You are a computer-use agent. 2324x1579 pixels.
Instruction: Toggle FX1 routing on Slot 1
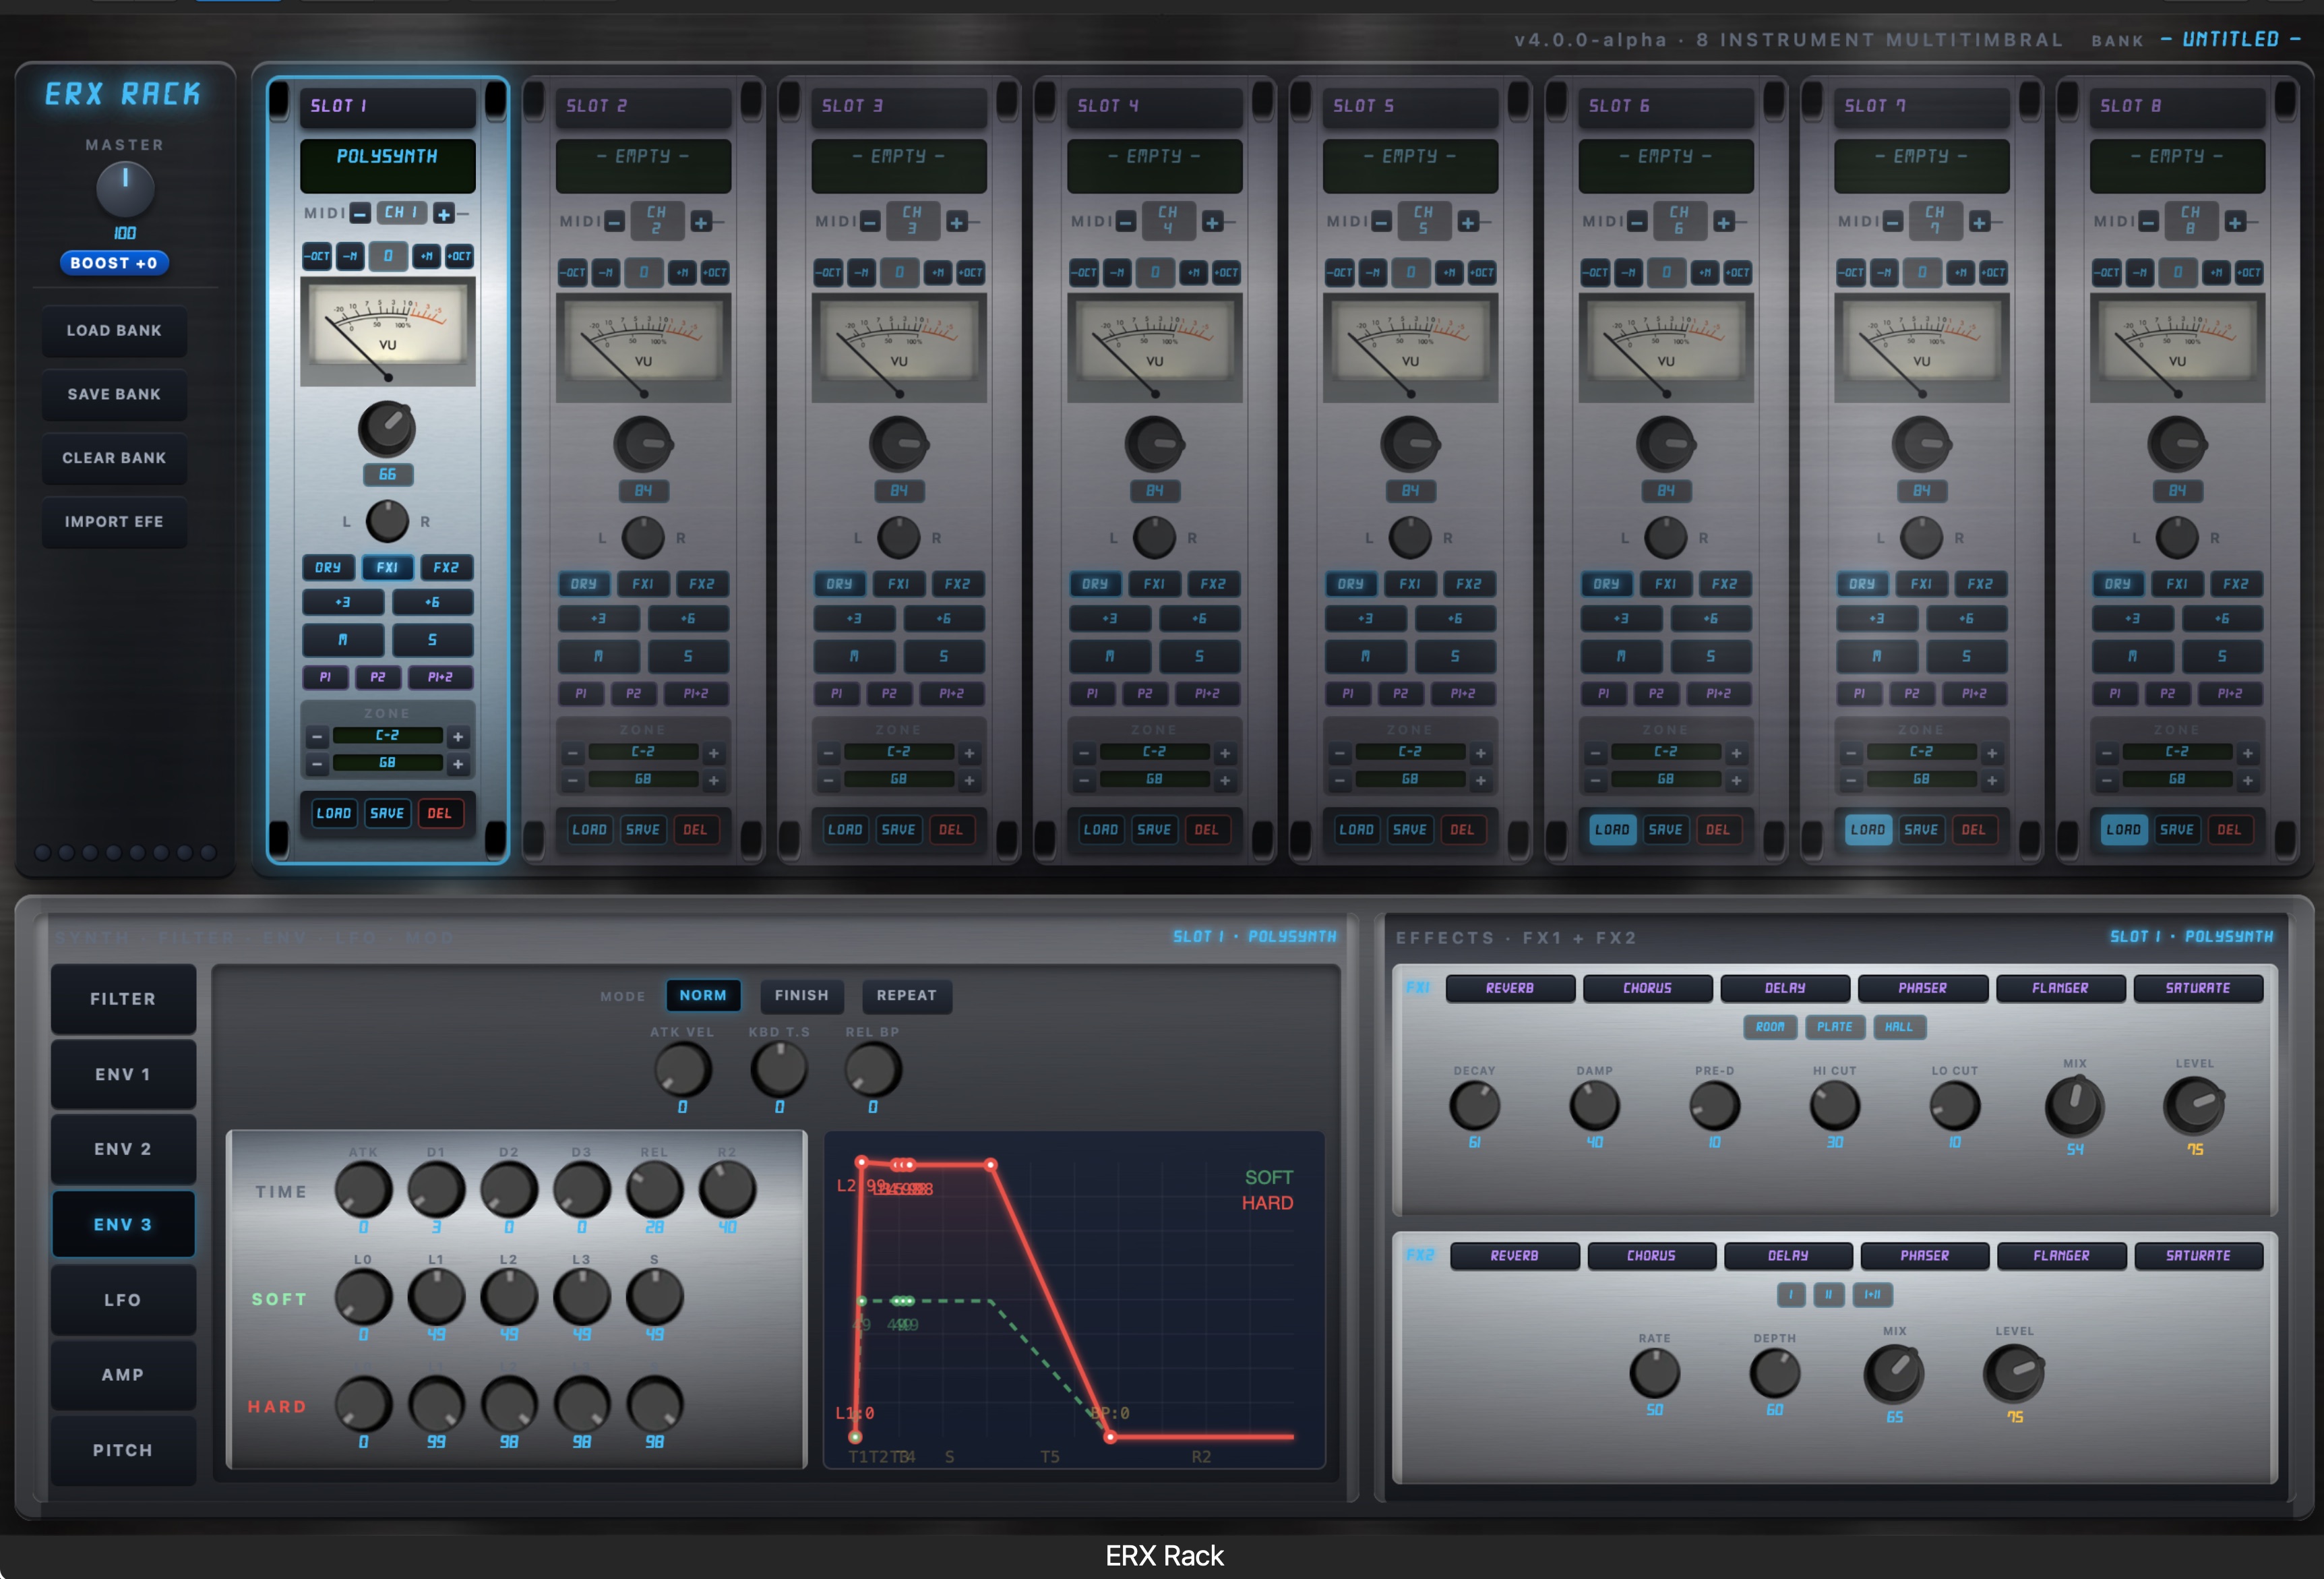[x=387, y=567]
